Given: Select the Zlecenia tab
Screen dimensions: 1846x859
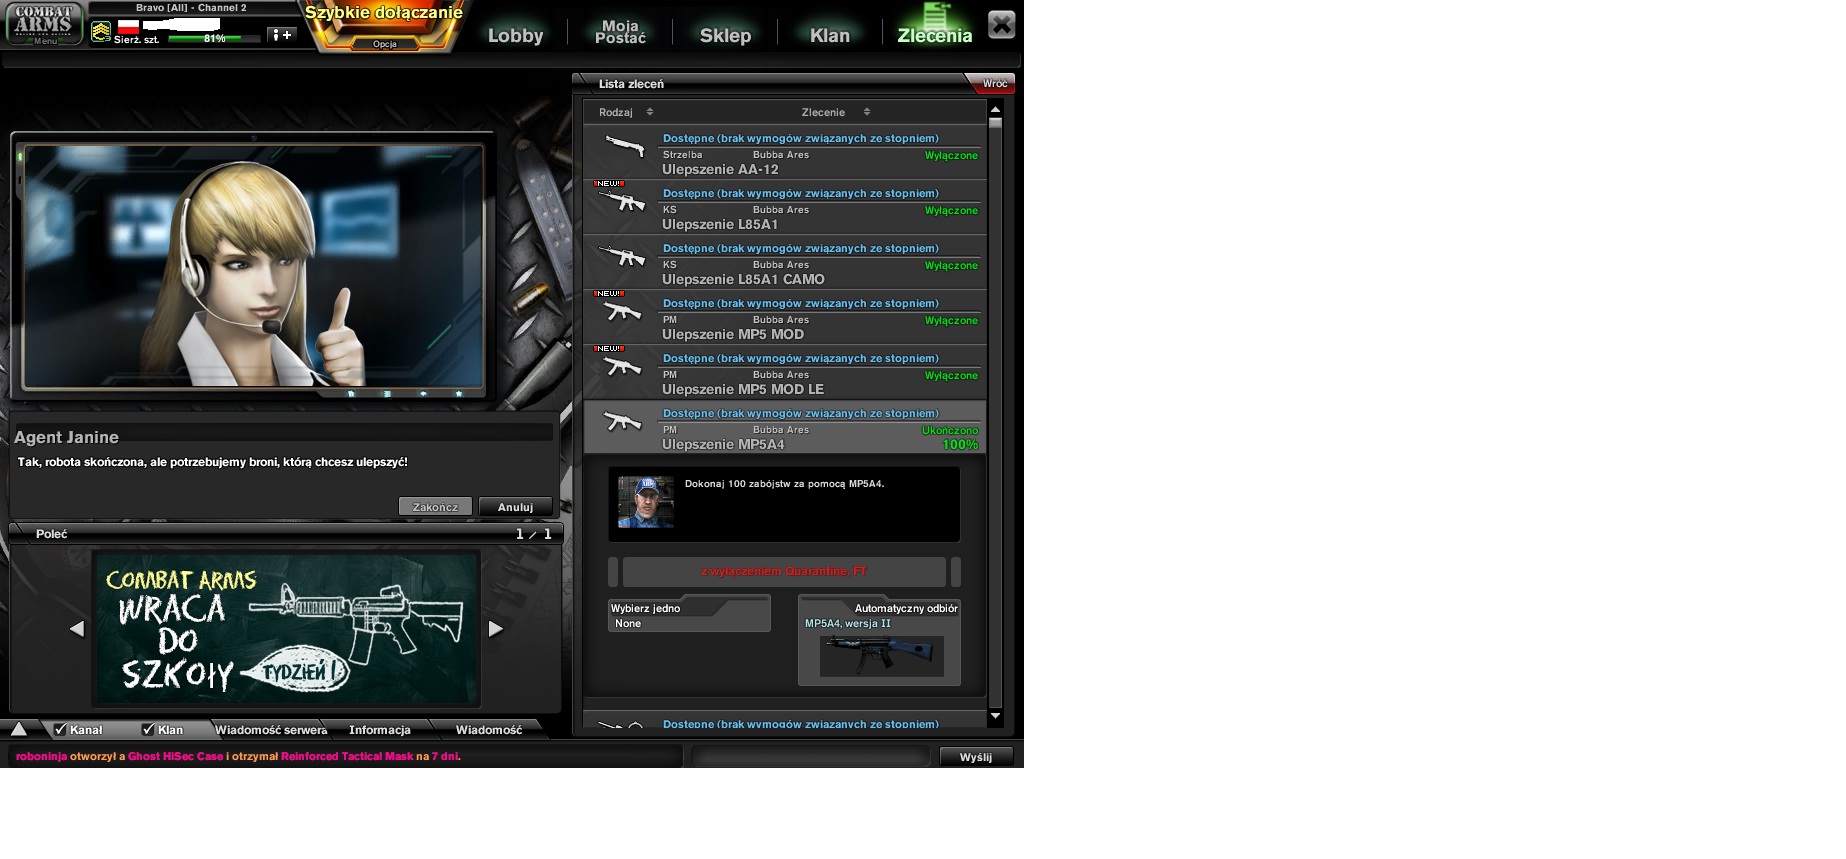Looking at the screenshot, I should (x=935, y=35).
